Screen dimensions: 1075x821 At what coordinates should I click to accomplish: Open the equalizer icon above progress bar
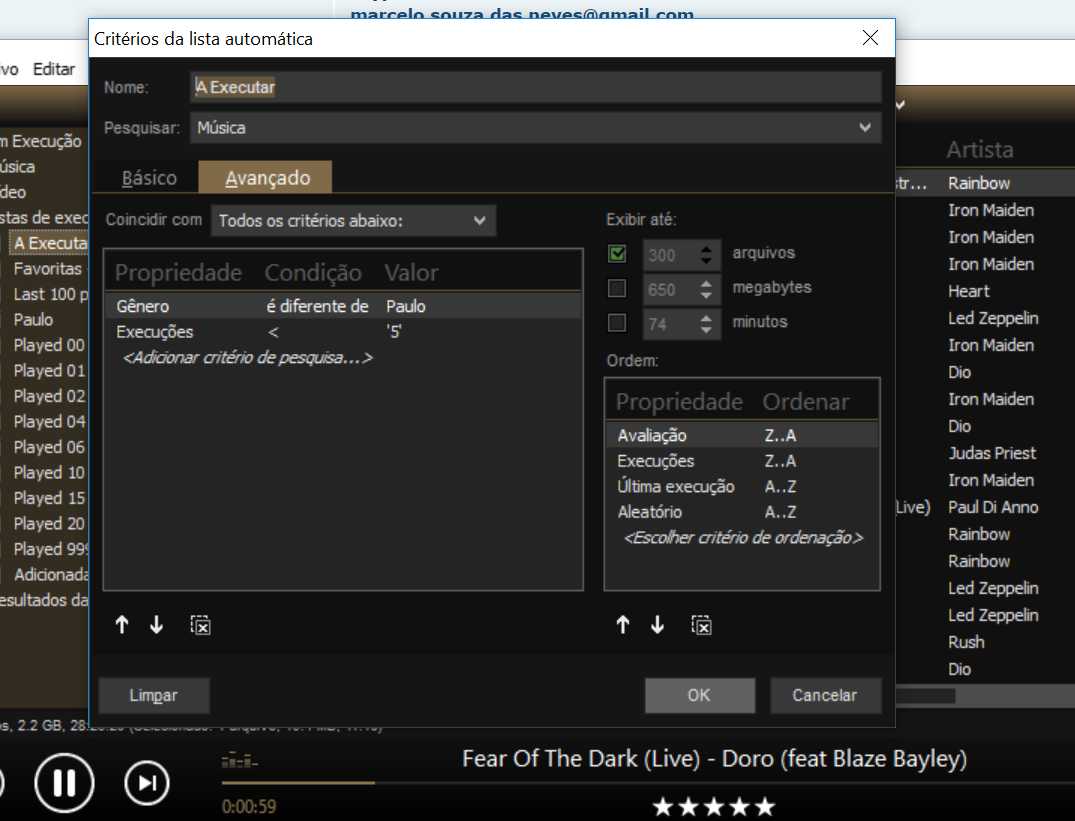pos(239,761)
